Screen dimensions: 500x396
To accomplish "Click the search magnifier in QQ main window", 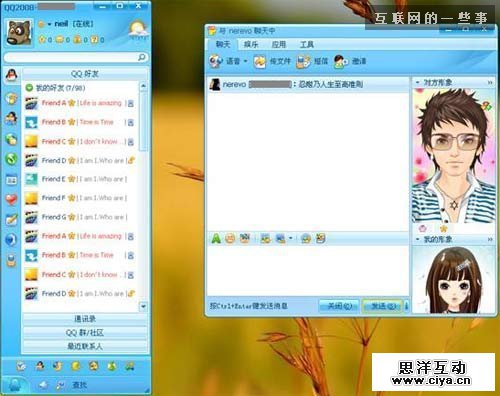I will (142, 57).
